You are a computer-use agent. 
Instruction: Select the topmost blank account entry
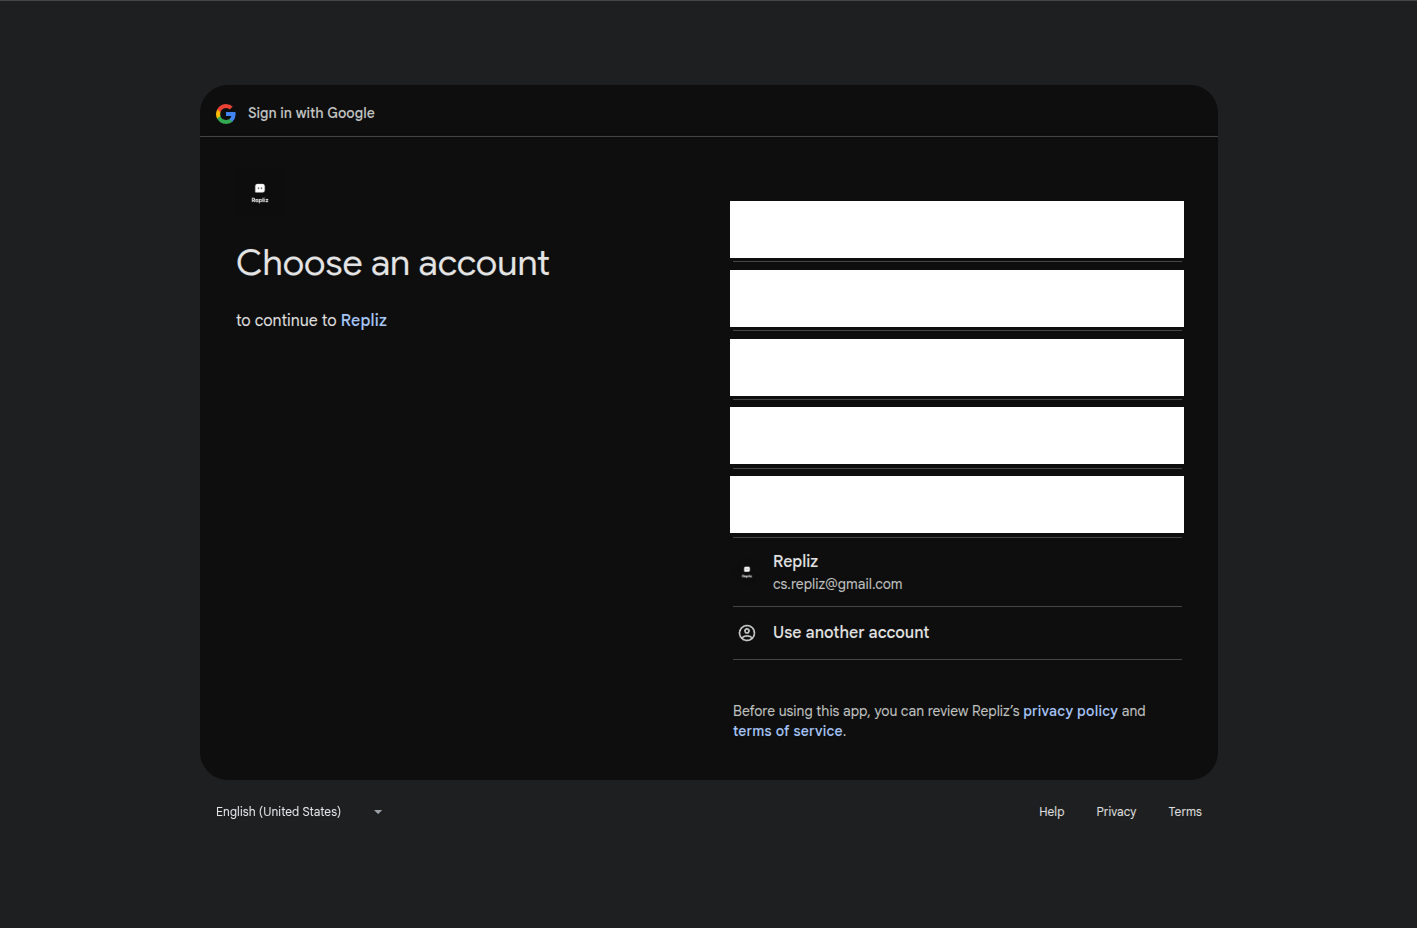pyautogui.click(x=956, y=230)
